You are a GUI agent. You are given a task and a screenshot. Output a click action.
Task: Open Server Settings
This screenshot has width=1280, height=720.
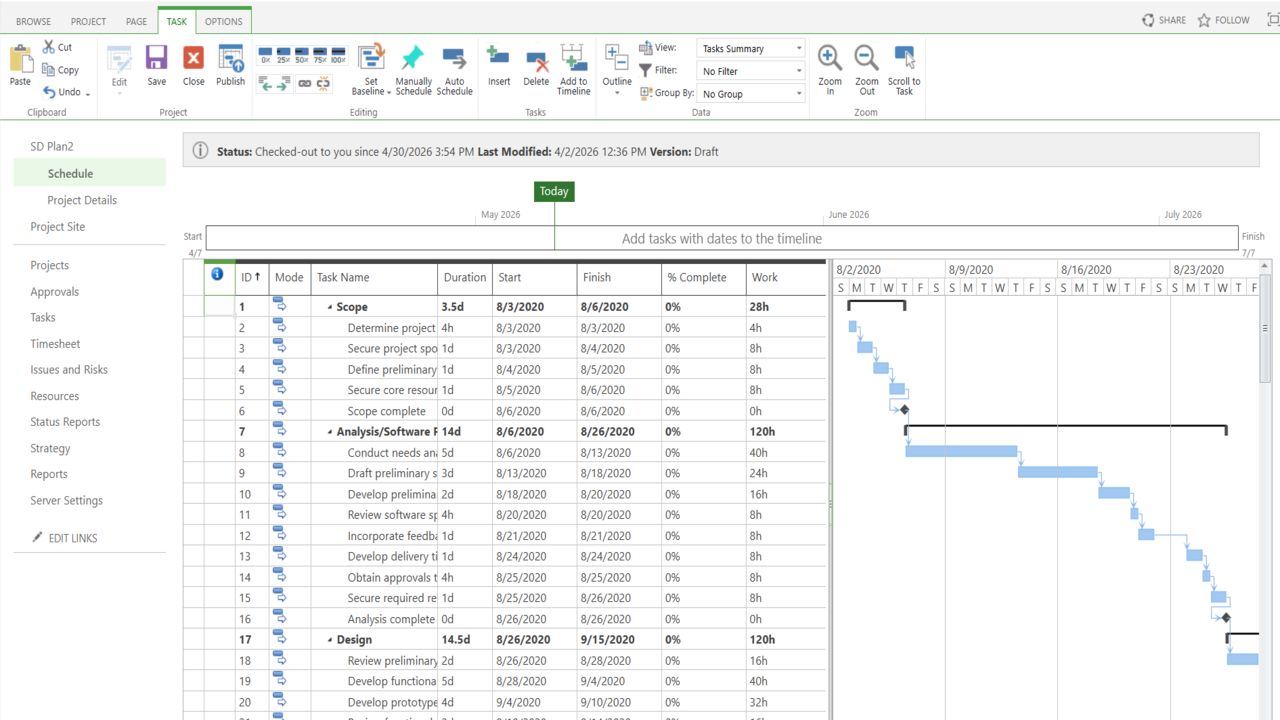point(66,501)
